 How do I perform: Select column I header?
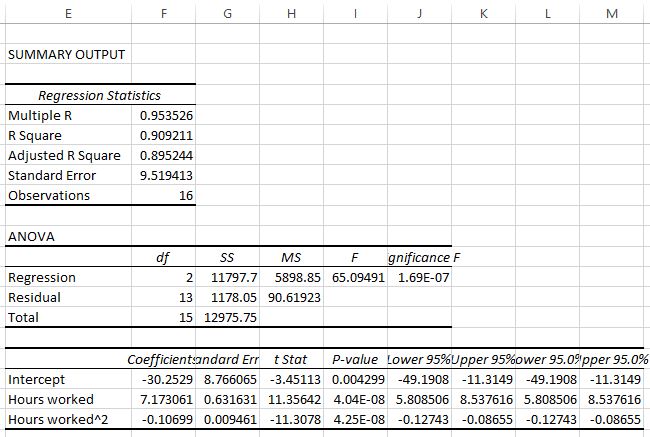[x=355, y=13]
